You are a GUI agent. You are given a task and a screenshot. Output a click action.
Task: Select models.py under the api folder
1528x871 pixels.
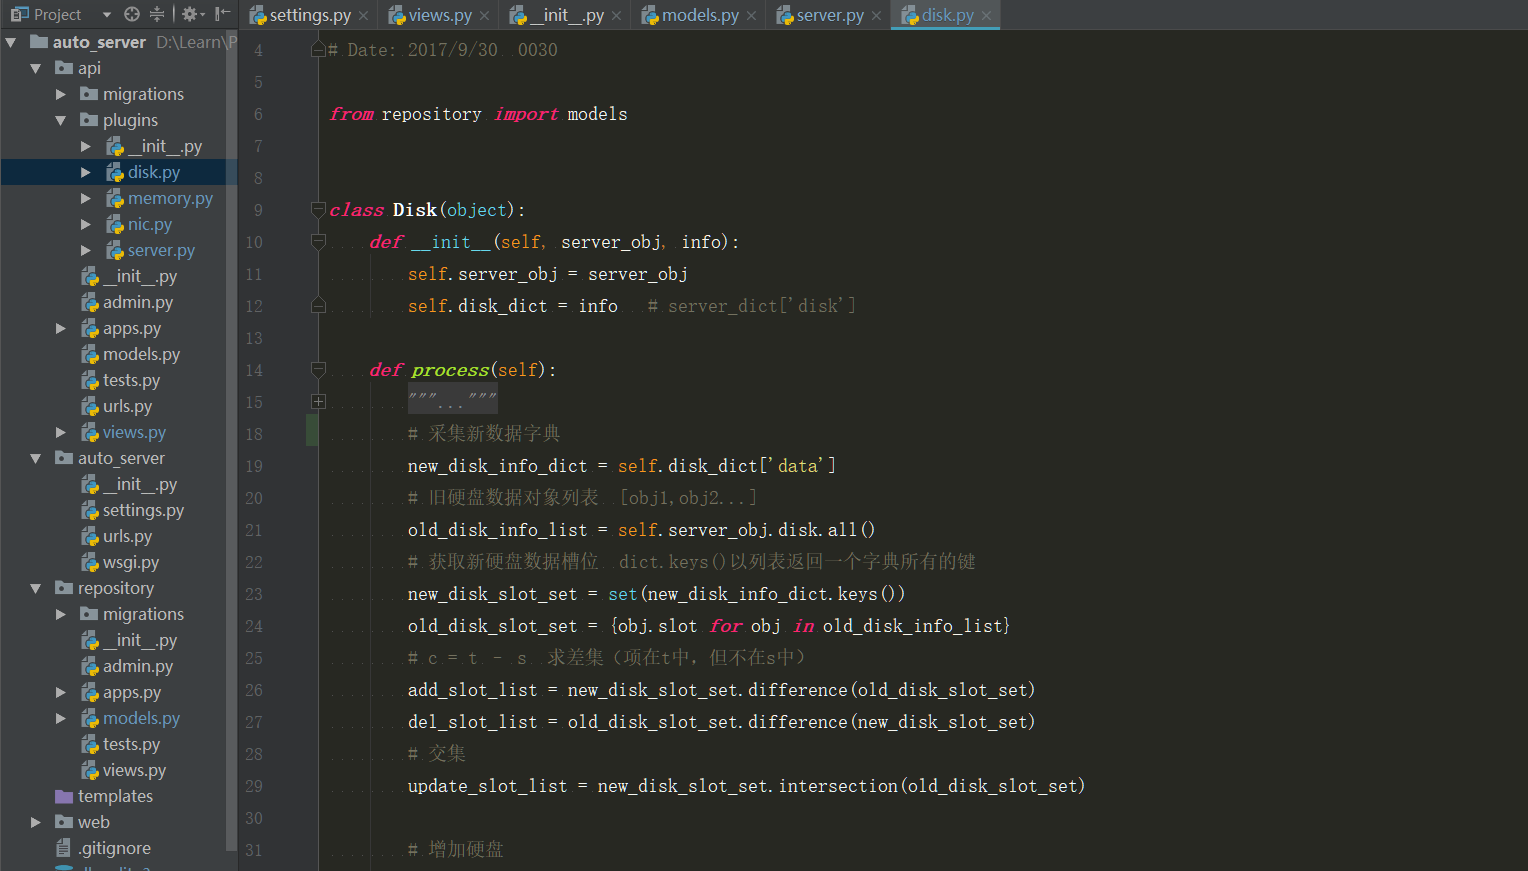[x=141, y=354]
